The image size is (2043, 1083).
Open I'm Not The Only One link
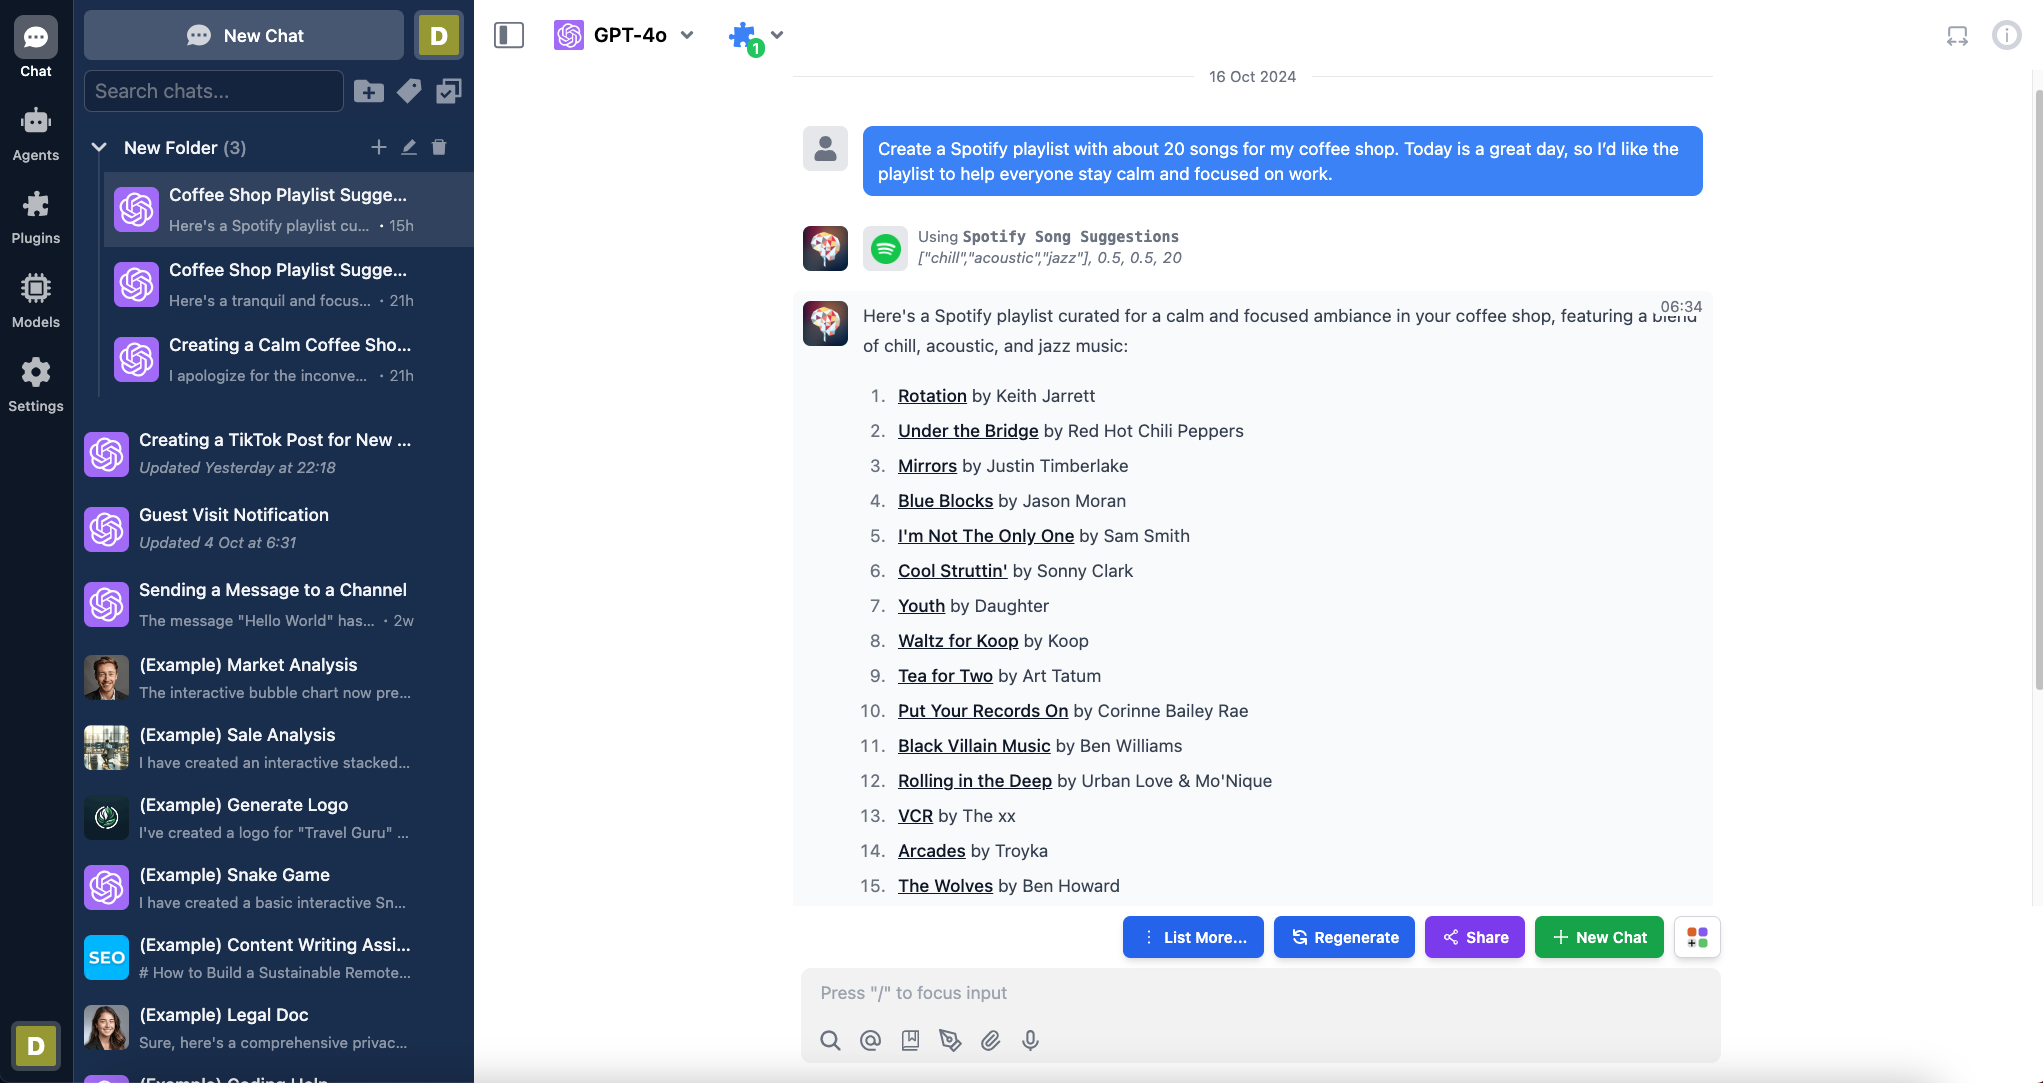pyautogui.click(x=986, y=536)
